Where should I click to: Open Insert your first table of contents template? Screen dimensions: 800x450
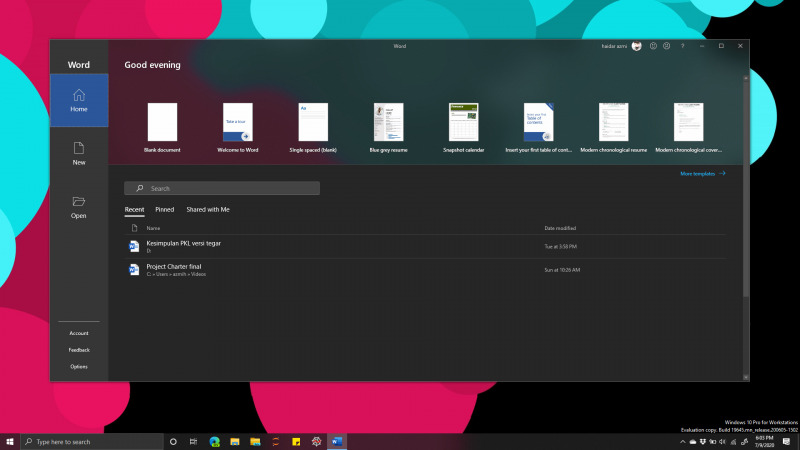(x=538, y=128)
